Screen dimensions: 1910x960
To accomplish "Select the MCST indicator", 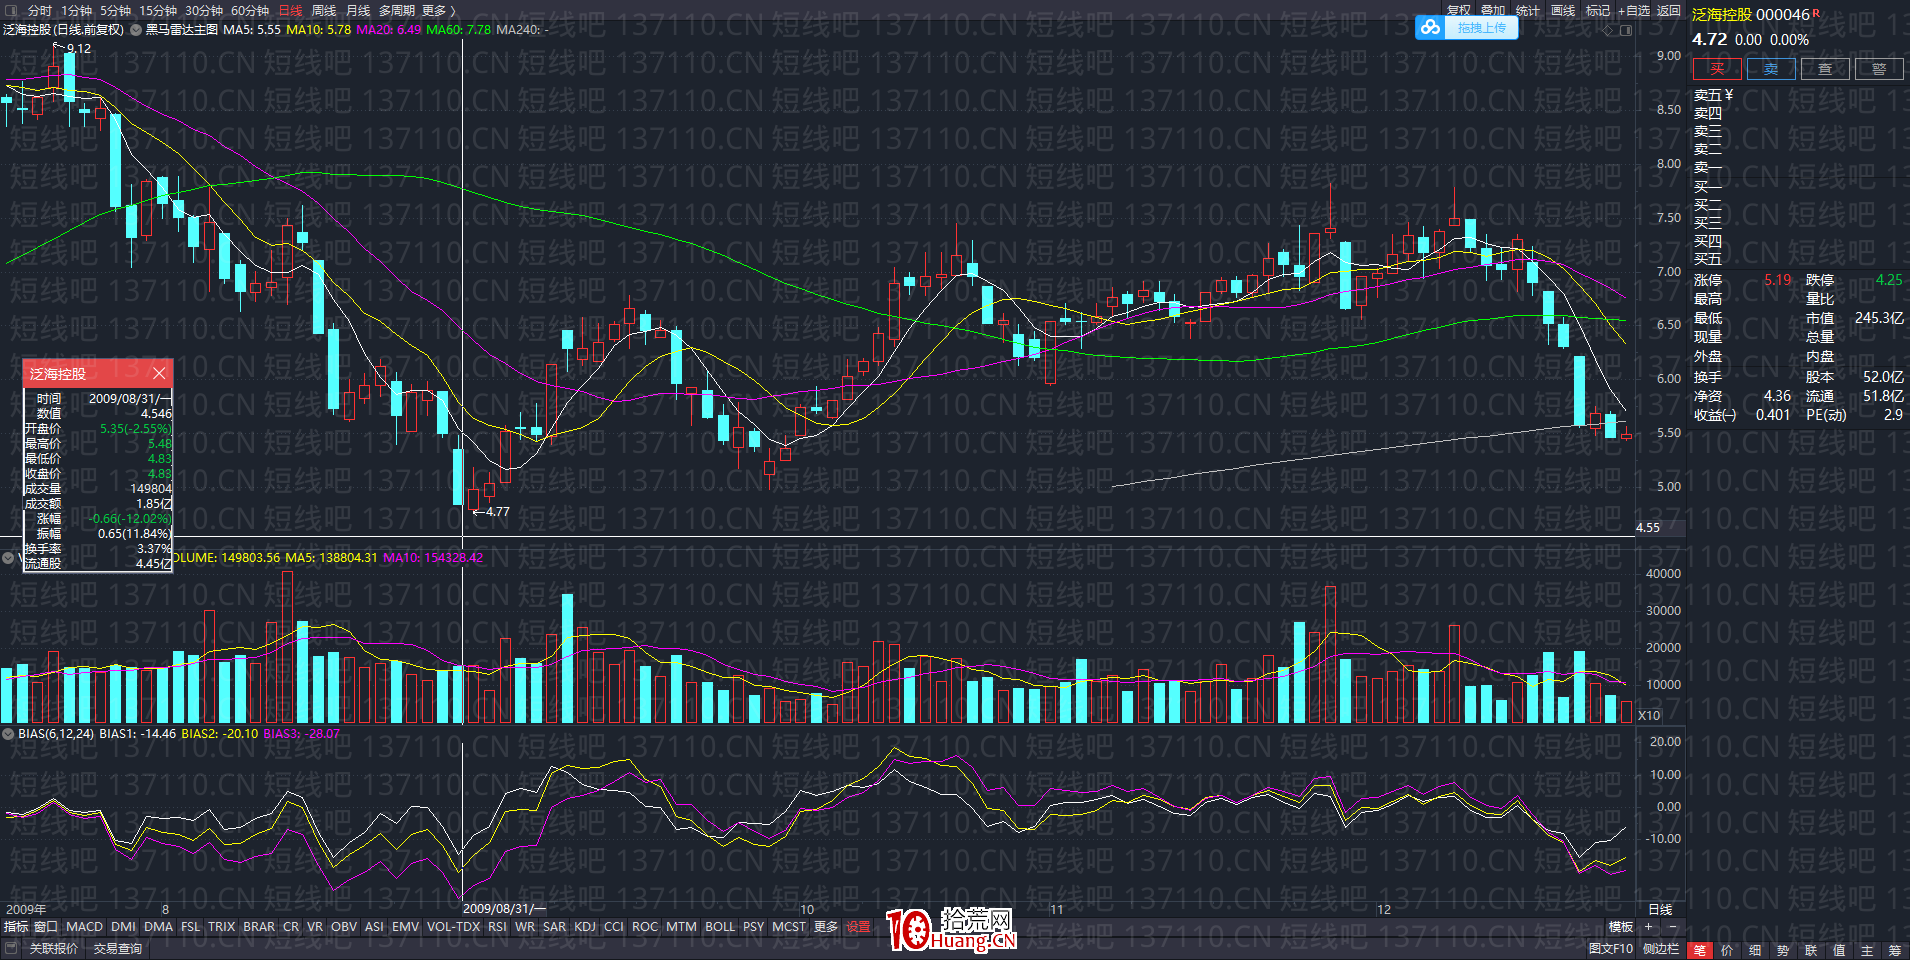I will [789, 927].
